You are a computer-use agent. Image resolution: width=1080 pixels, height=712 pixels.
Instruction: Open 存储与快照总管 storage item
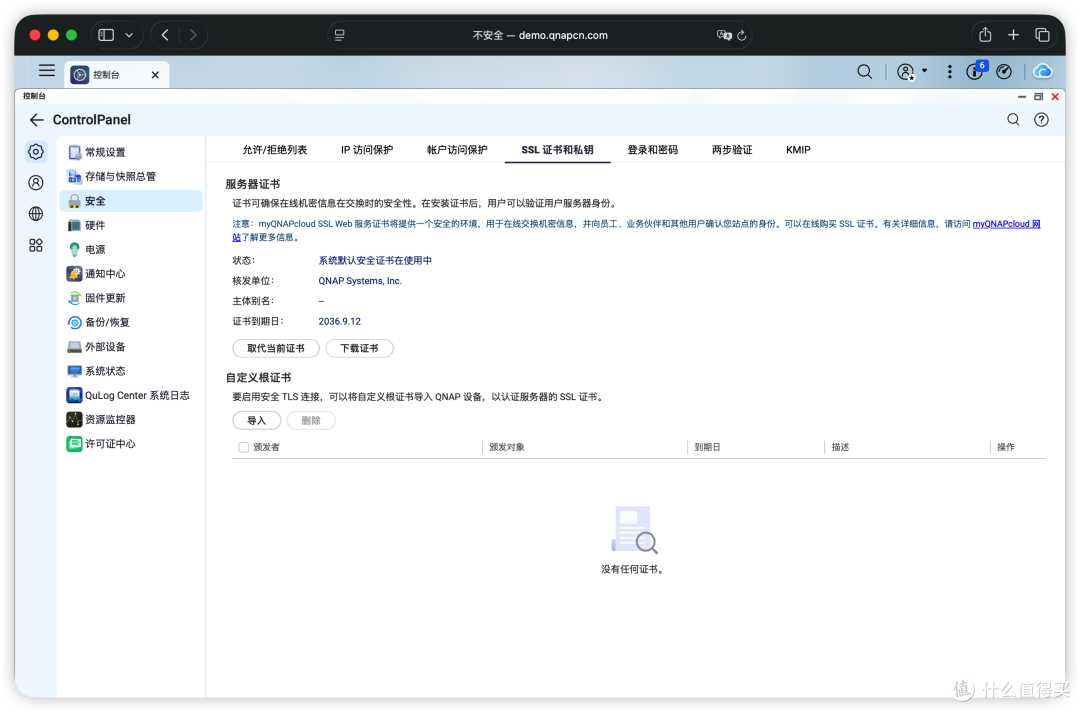point(131,176)
